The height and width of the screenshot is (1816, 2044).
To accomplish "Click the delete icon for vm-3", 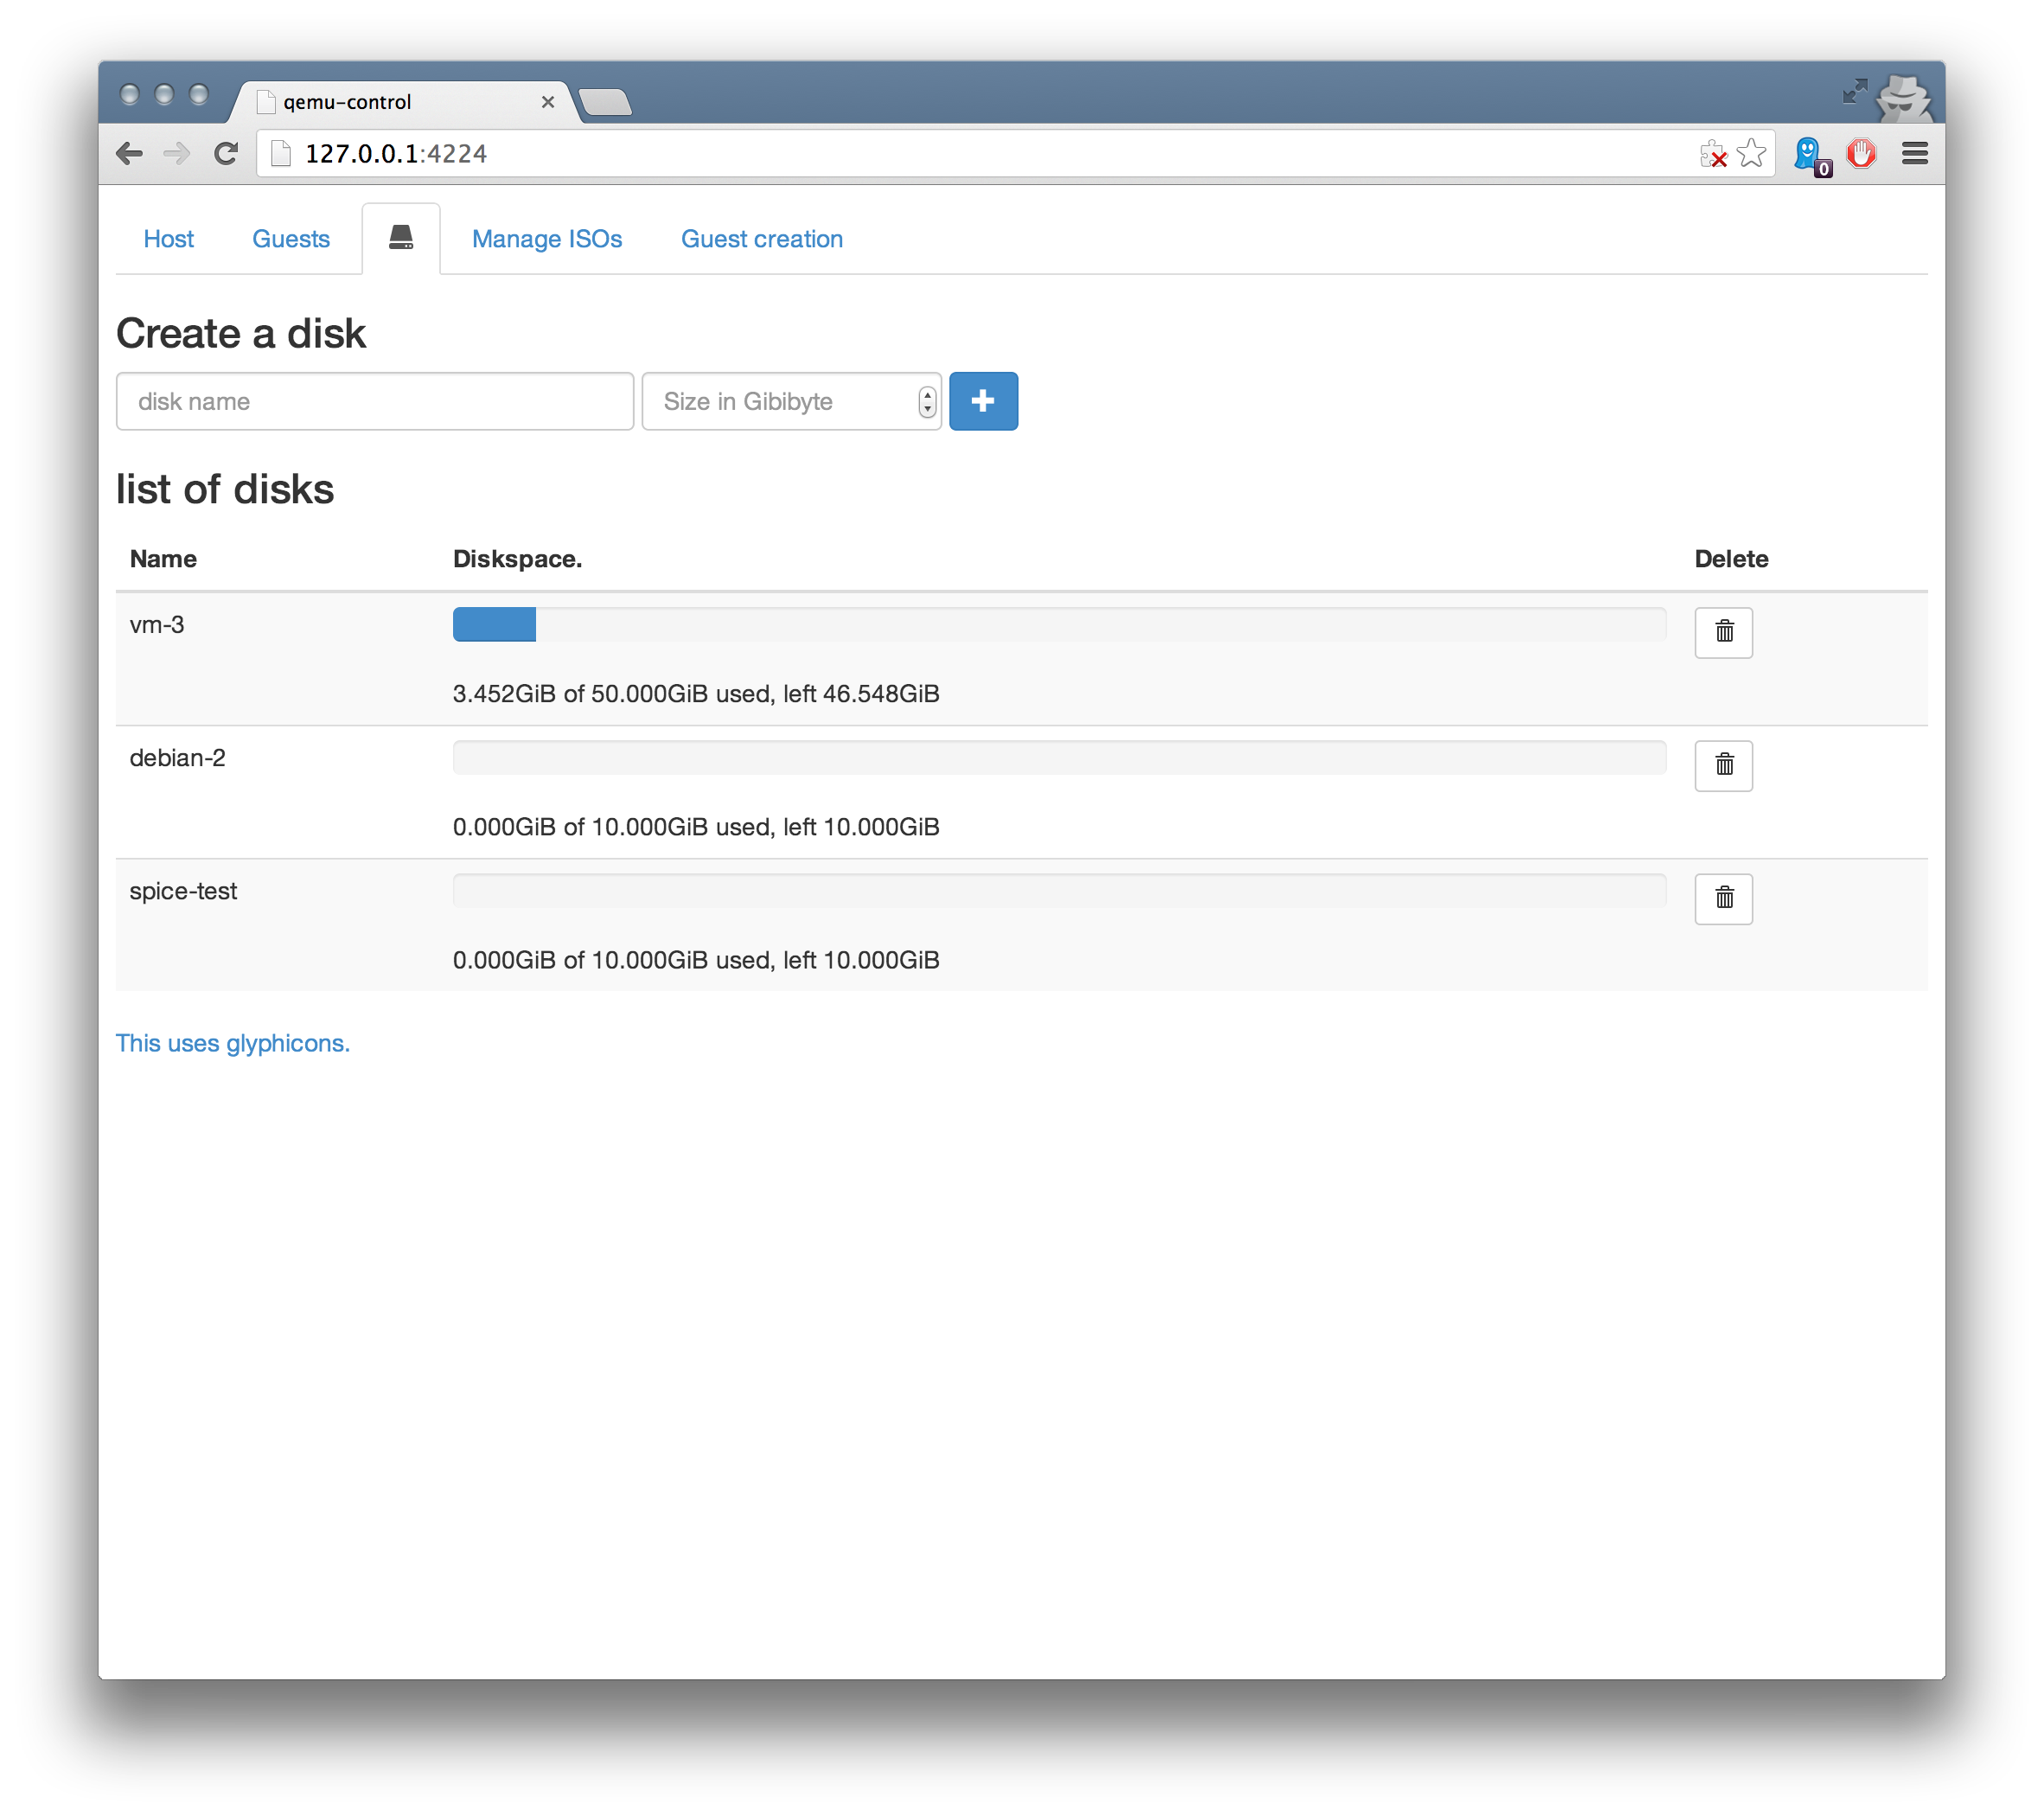I will (1725, 631).
